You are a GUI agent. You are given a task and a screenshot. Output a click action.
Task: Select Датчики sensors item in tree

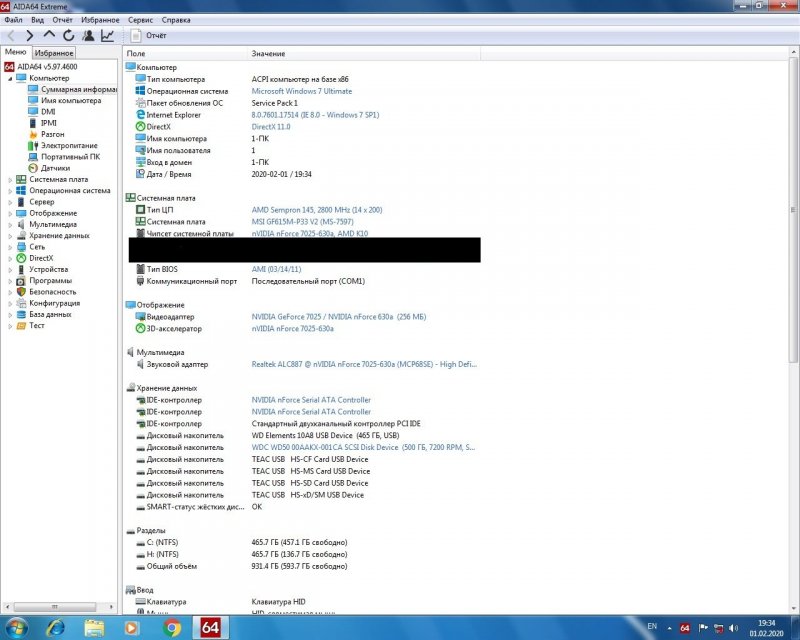click(55, 168)
